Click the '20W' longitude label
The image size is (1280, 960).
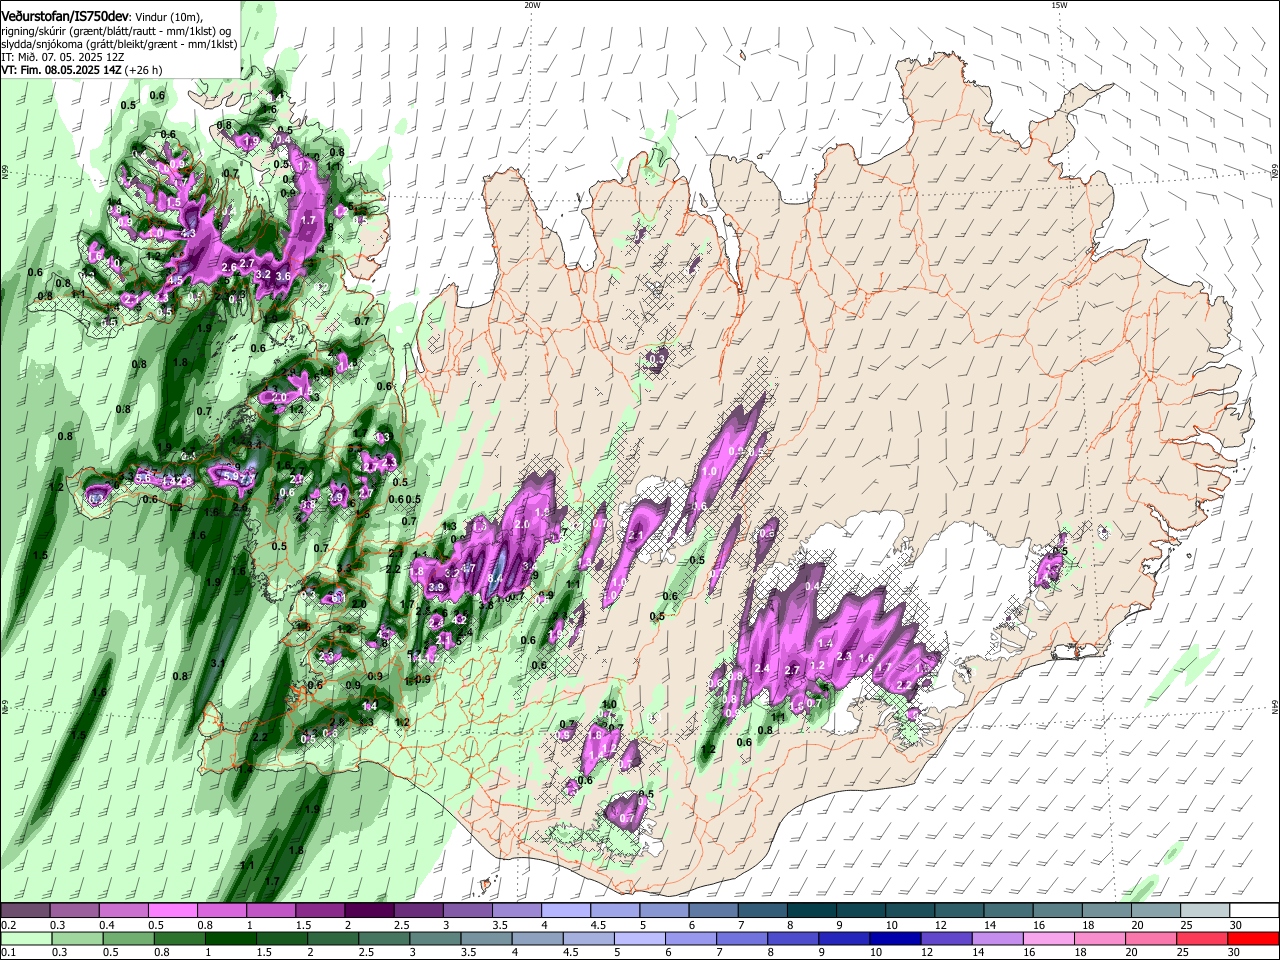coord(532,5)
